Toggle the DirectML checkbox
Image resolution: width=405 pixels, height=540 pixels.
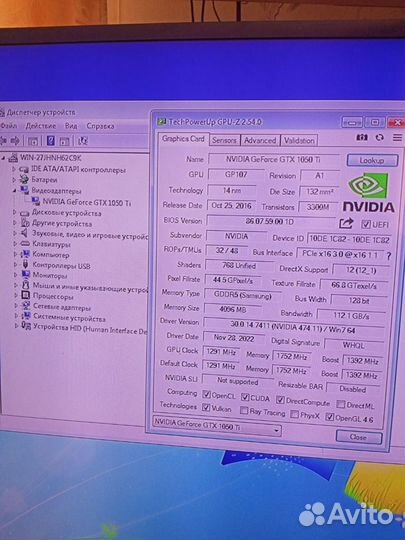coord(341,404)
